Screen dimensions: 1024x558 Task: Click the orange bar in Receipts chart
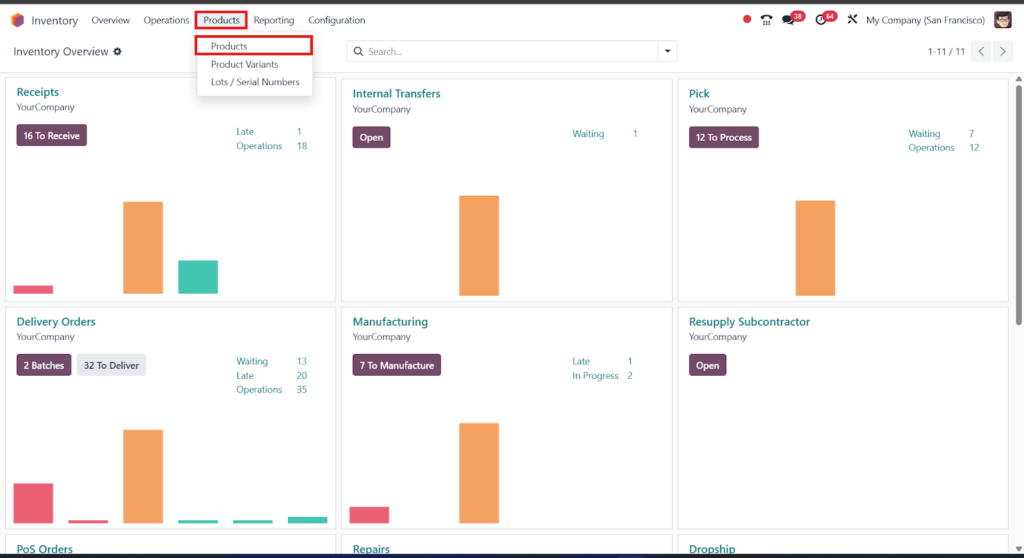point(143,248)
